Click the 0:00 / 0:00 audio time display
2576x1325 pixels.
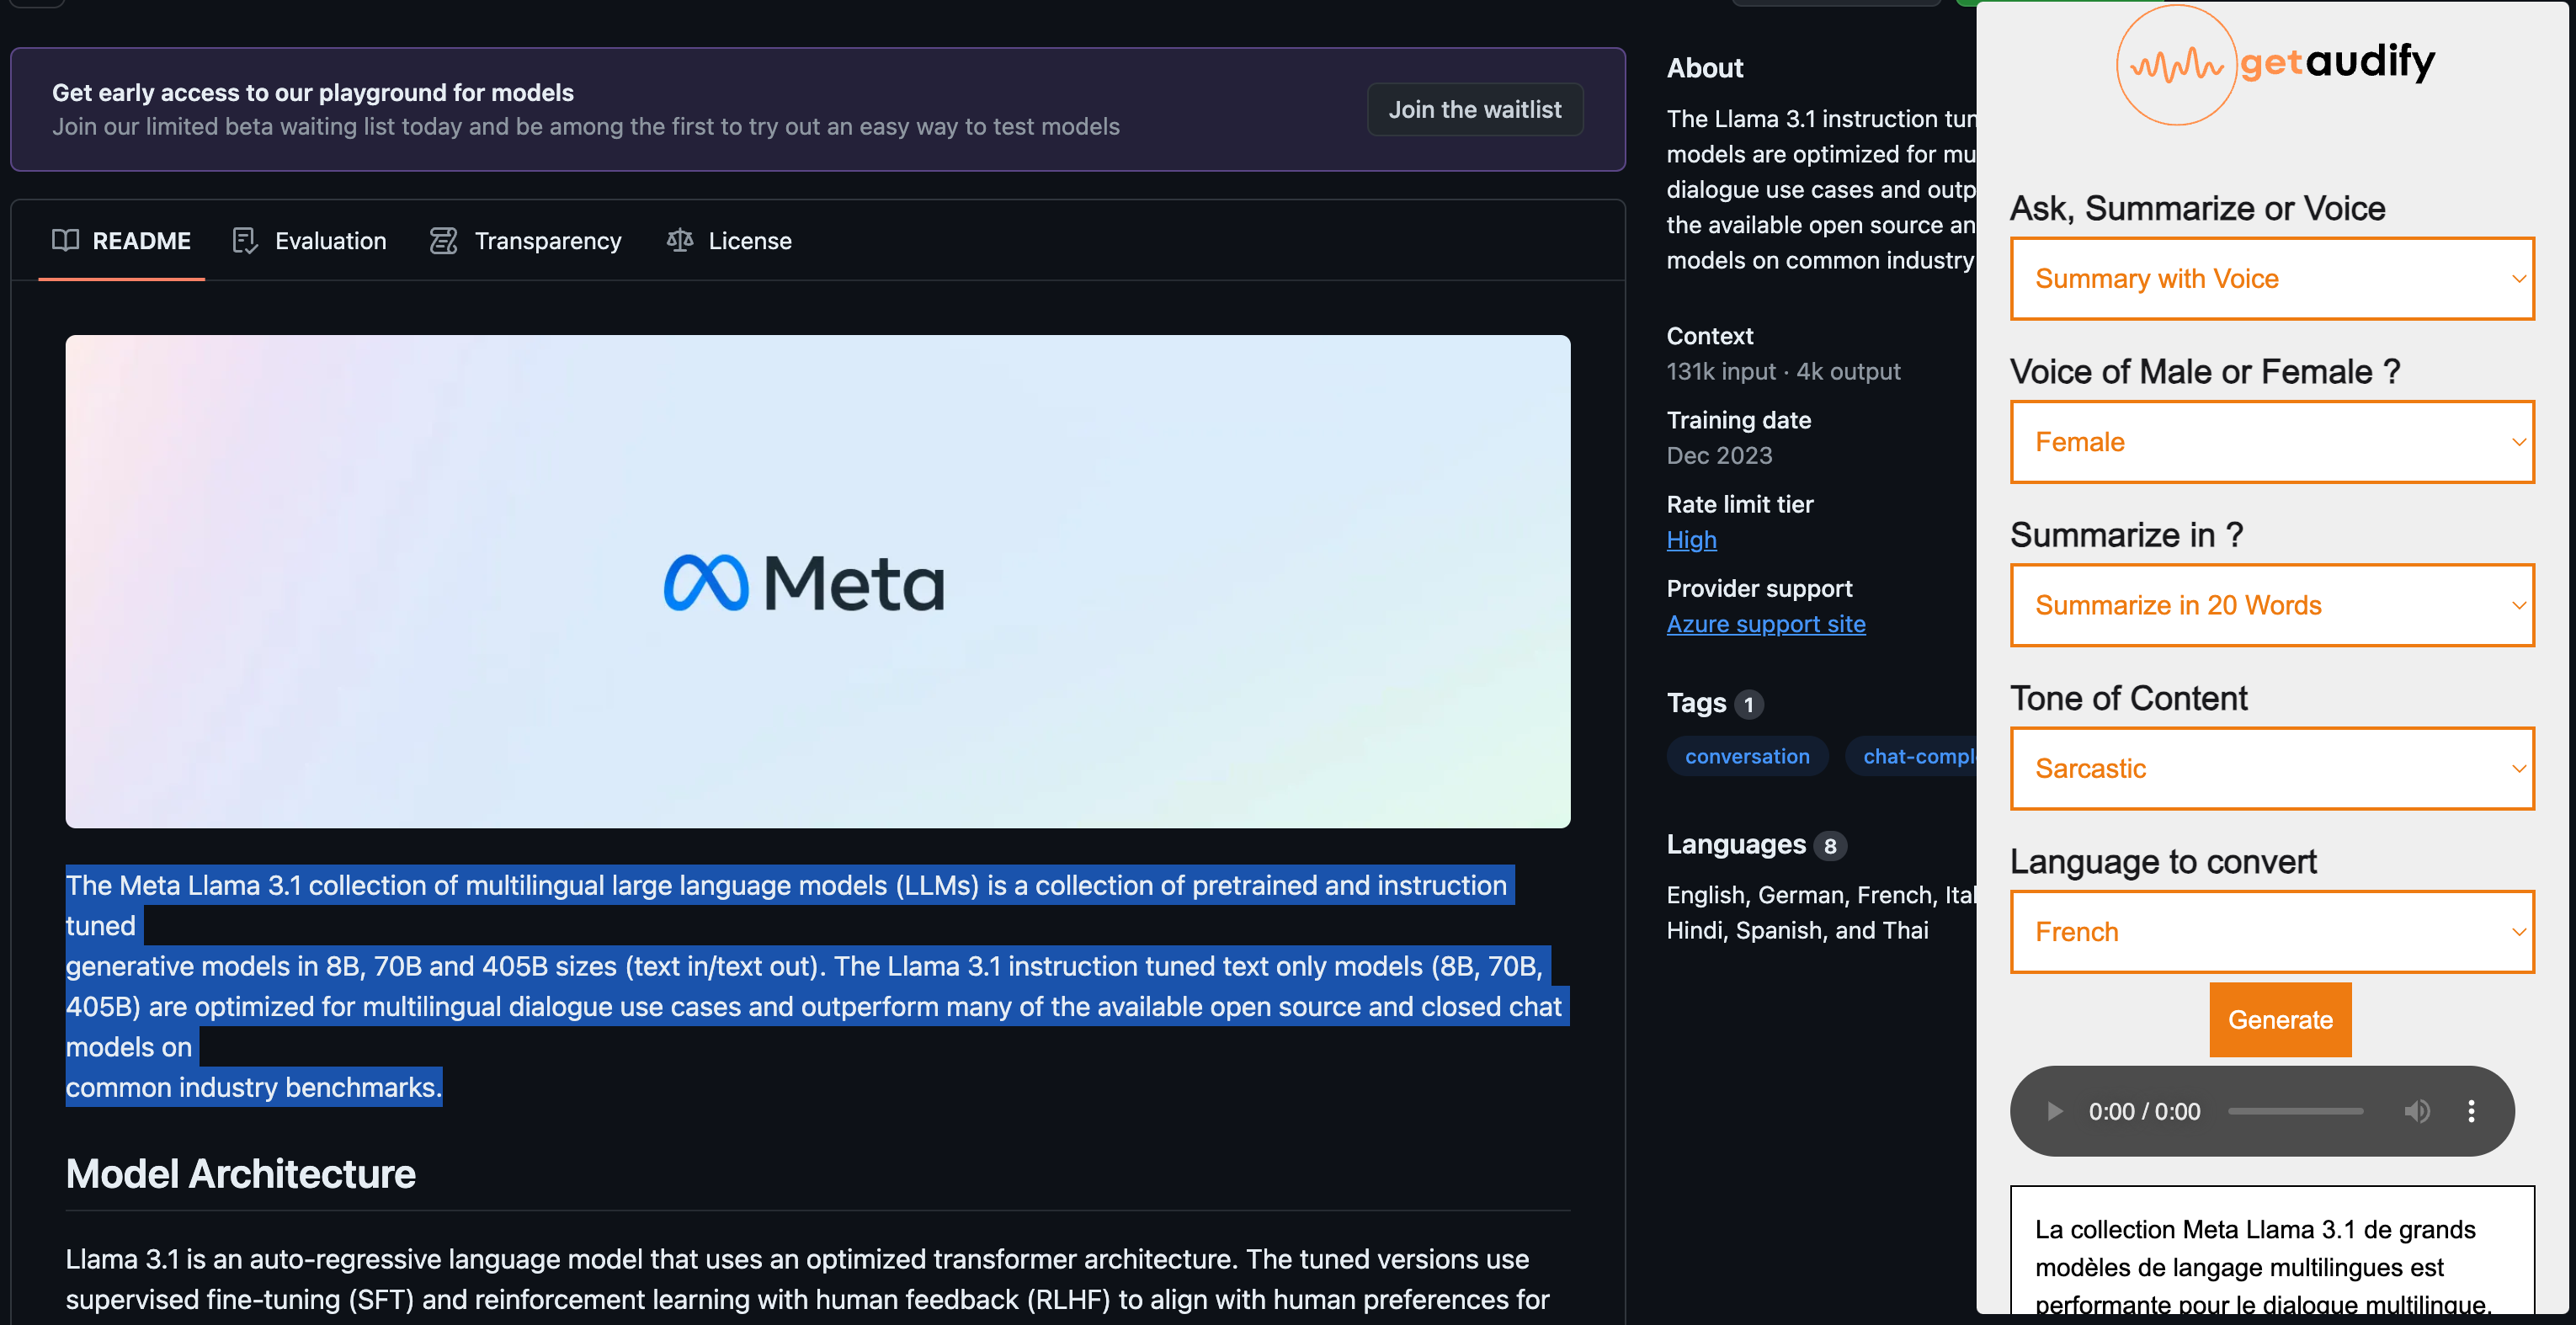[x=2144, y=1111]
